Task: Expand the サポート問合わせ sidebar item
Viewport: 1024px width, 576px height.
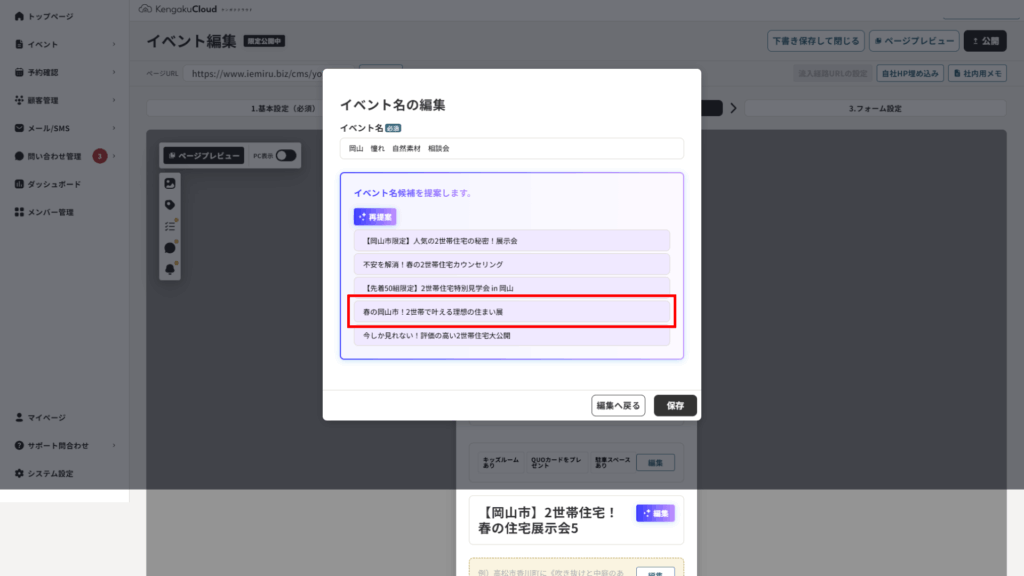Action: (64, 445)
